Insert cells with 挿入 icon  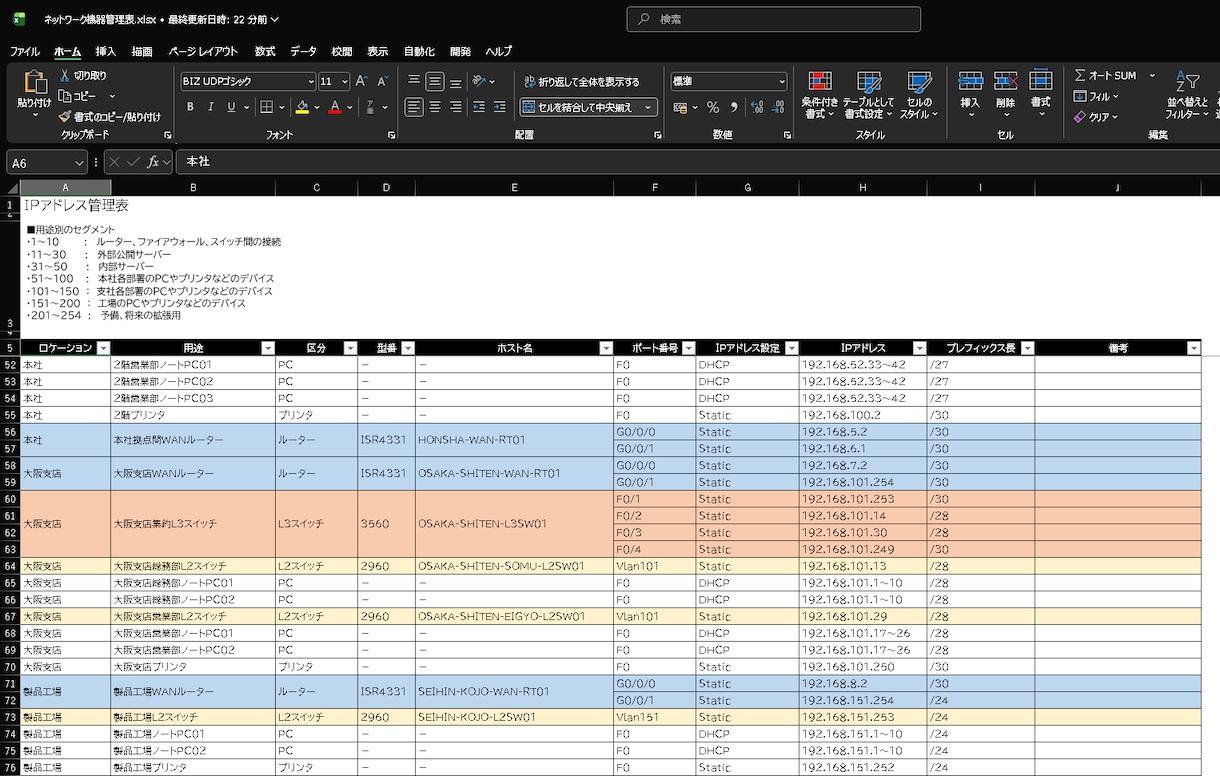click(x=970, y=82)
